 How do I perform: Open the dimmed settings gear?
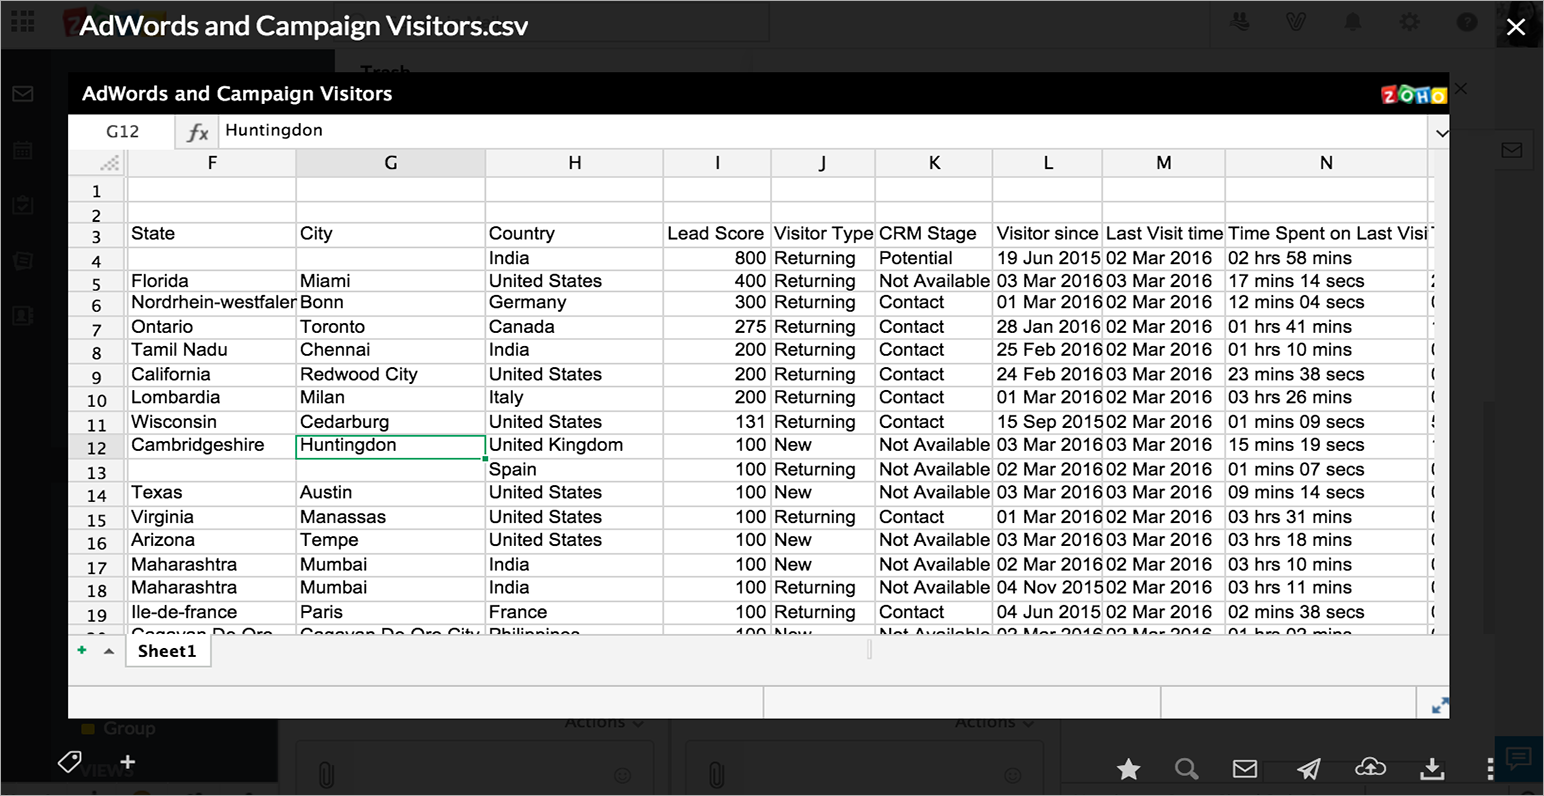tap(1409, 21)
